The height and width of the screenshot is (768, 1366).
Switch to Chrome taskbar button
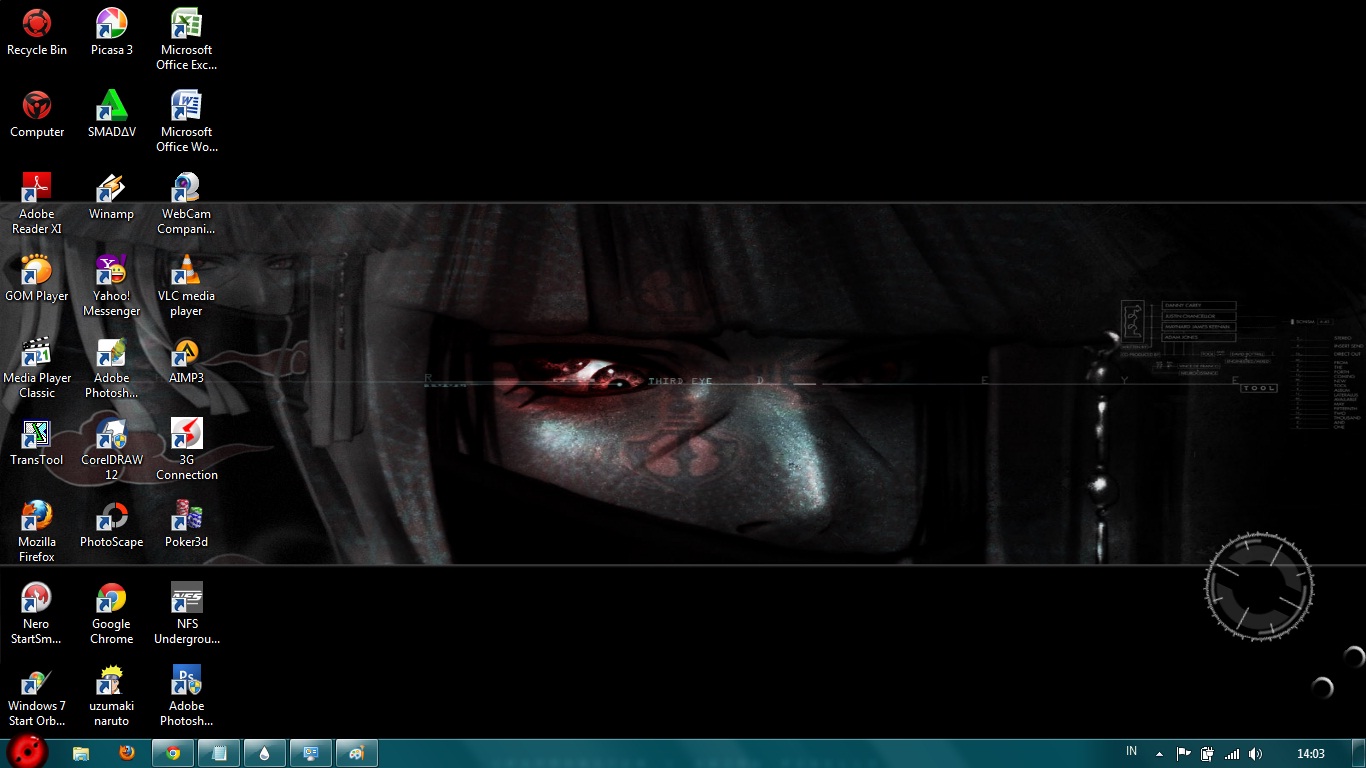(x=173, y=753)
